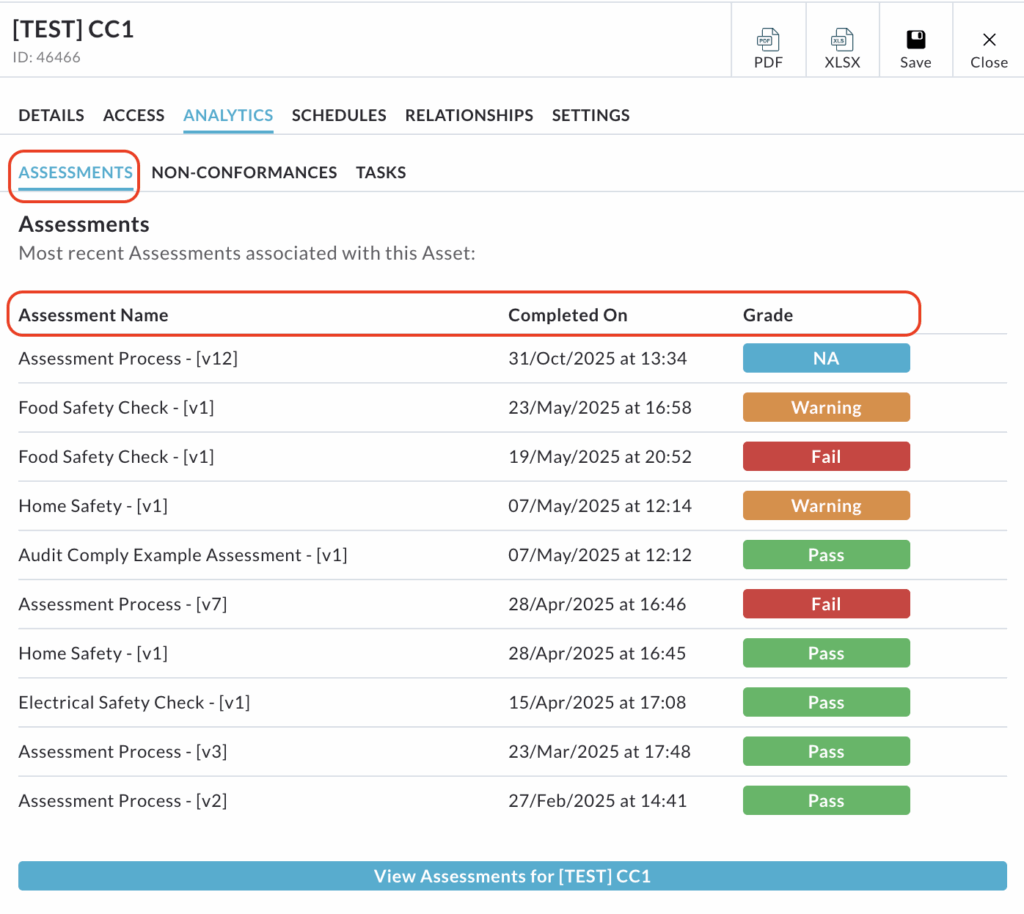Image resolution: width=1024 pixels, height=914 pixels.
Task: Click the Assessment Name column header
Action: point(93,315)
